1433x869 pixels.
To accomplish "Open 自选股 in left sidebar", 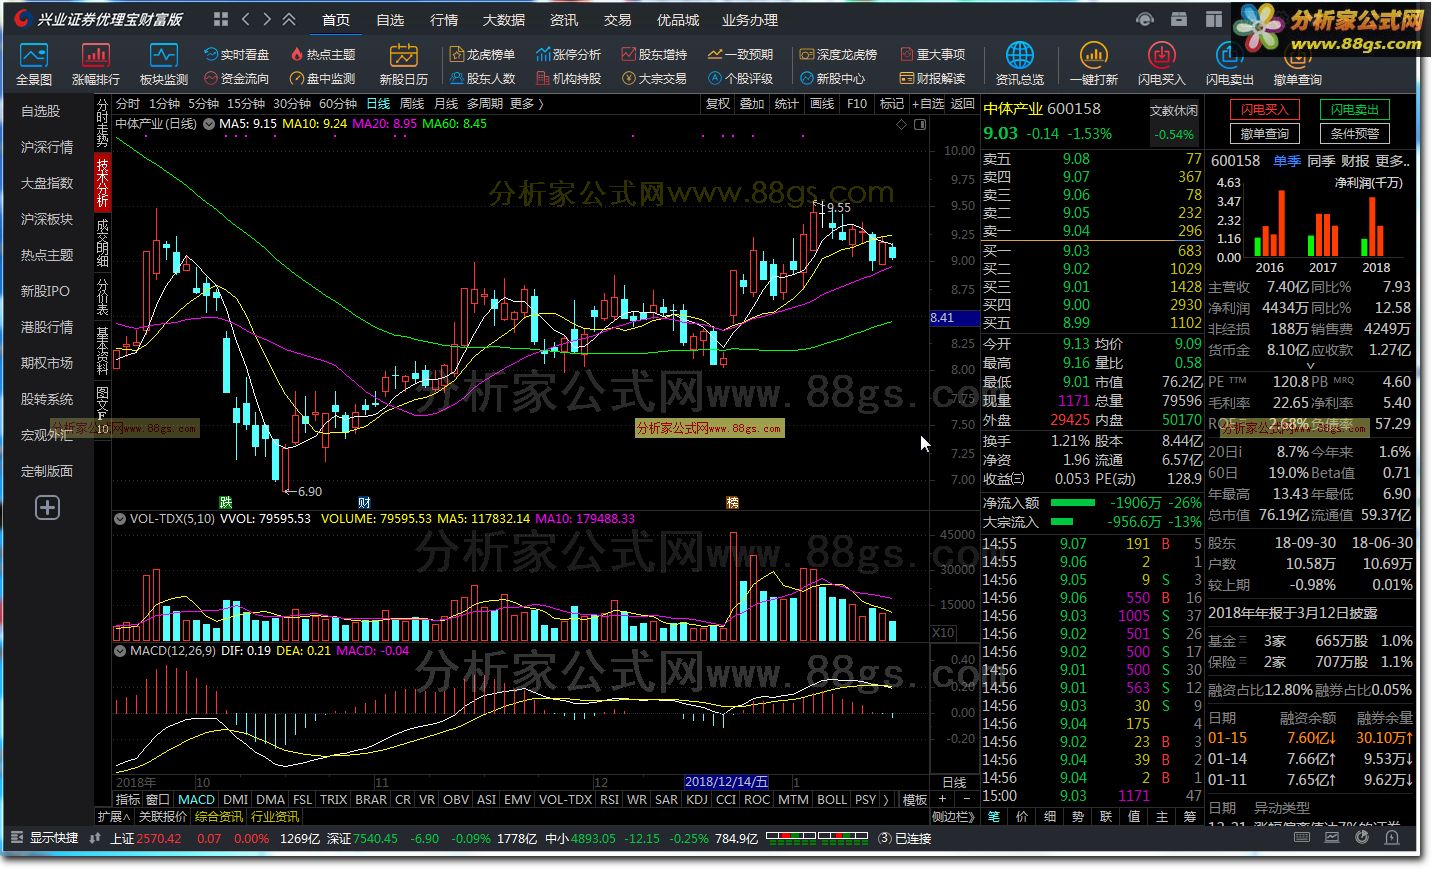I will (x=41, y=111).
